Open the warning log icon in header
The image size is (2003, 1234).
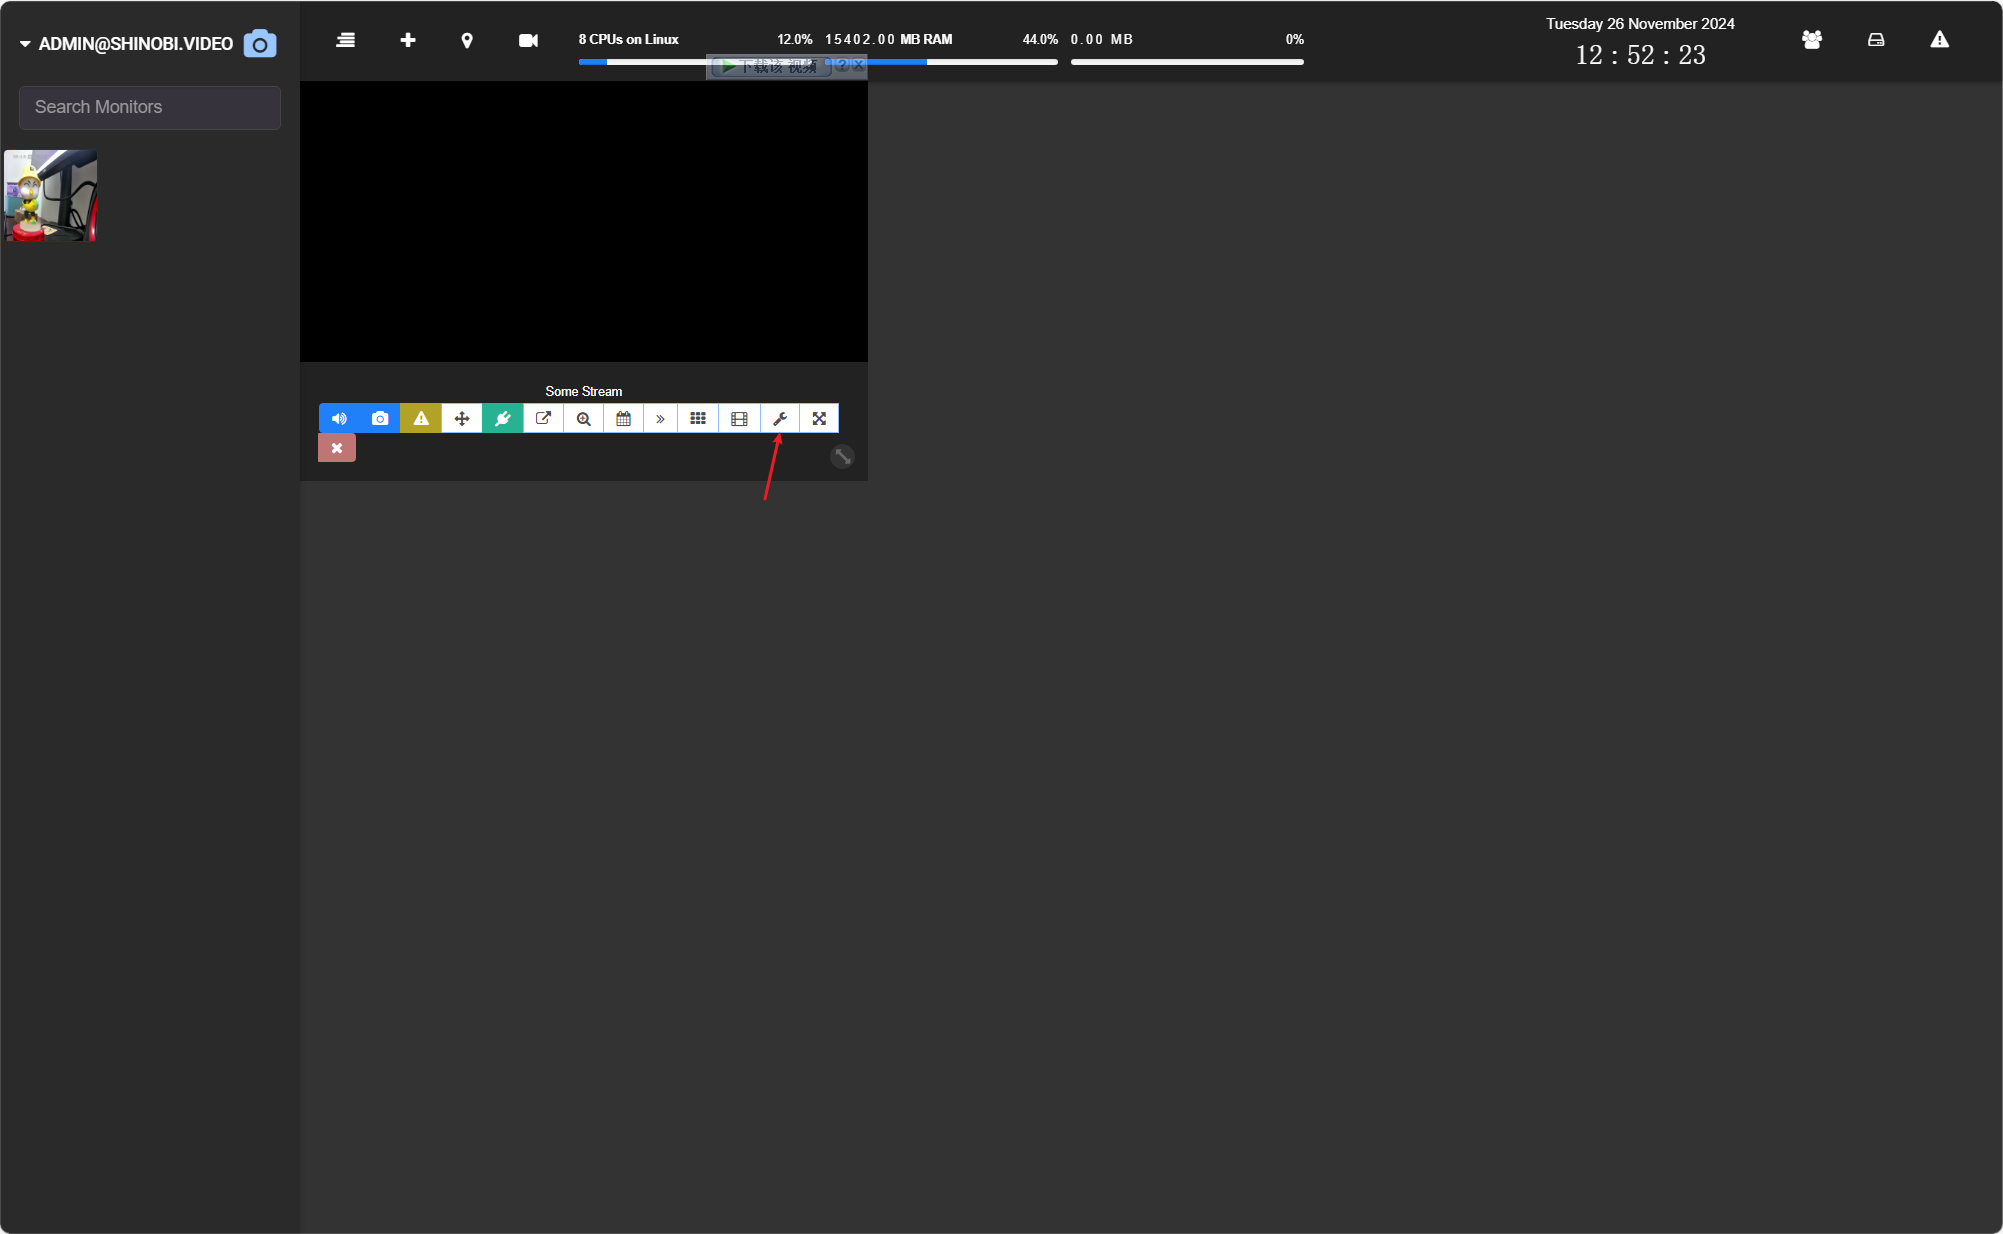[1940, 40]
